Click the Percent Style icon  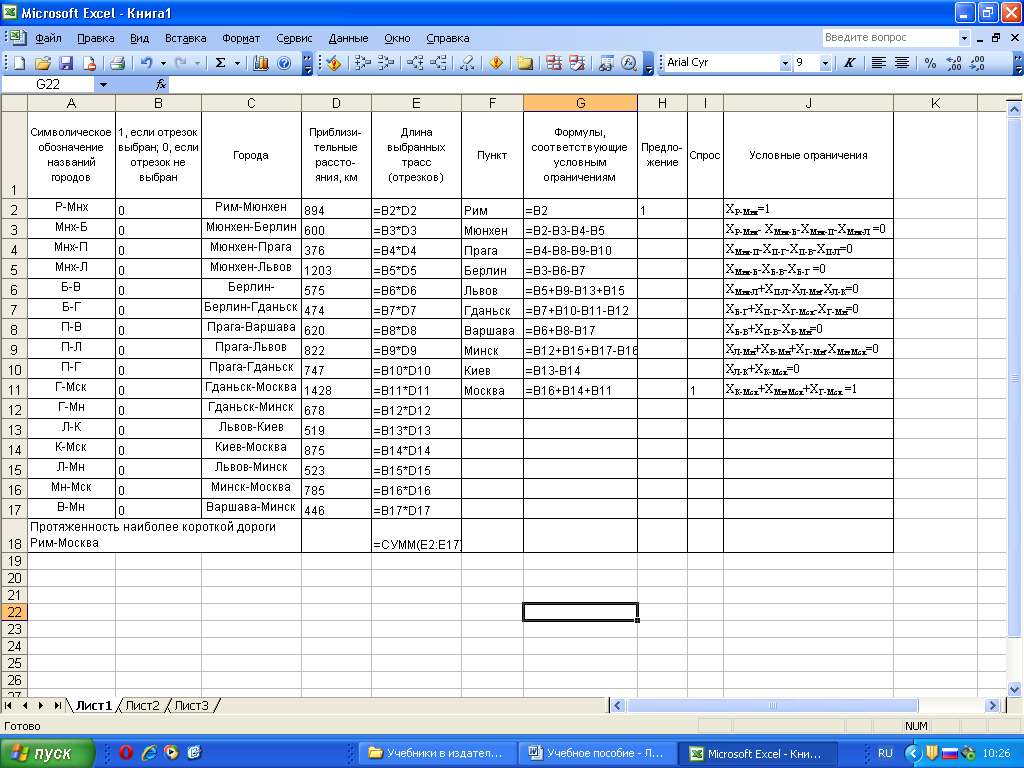tap(930, 63)
